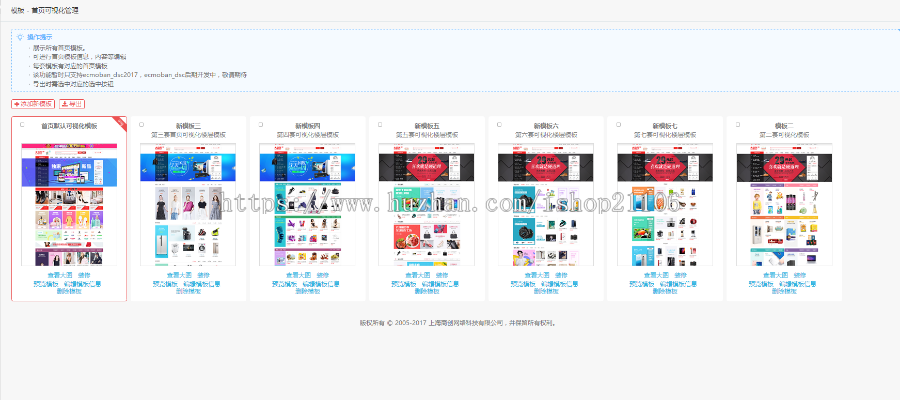This screenshot has height=400, width=900.
Task: Open the 新模板三 preview thumbnail
Action: point(188,205)
